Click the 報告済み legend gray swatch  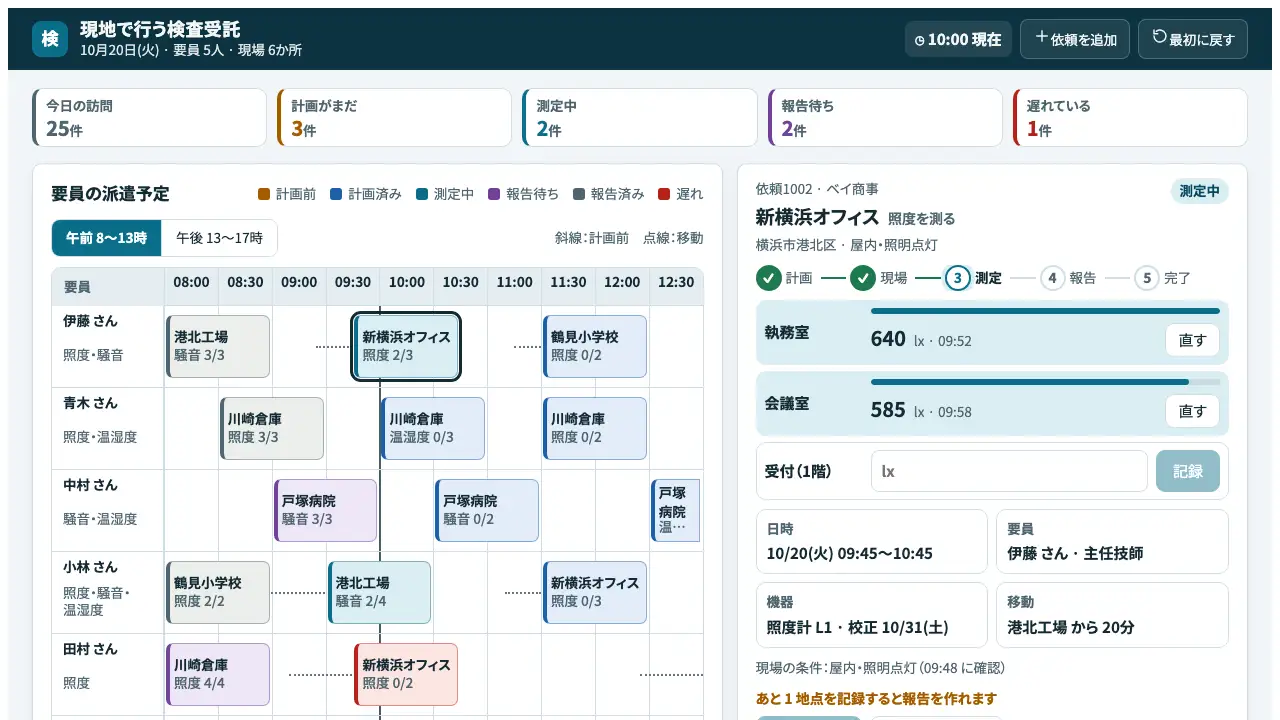coord(579,194)
